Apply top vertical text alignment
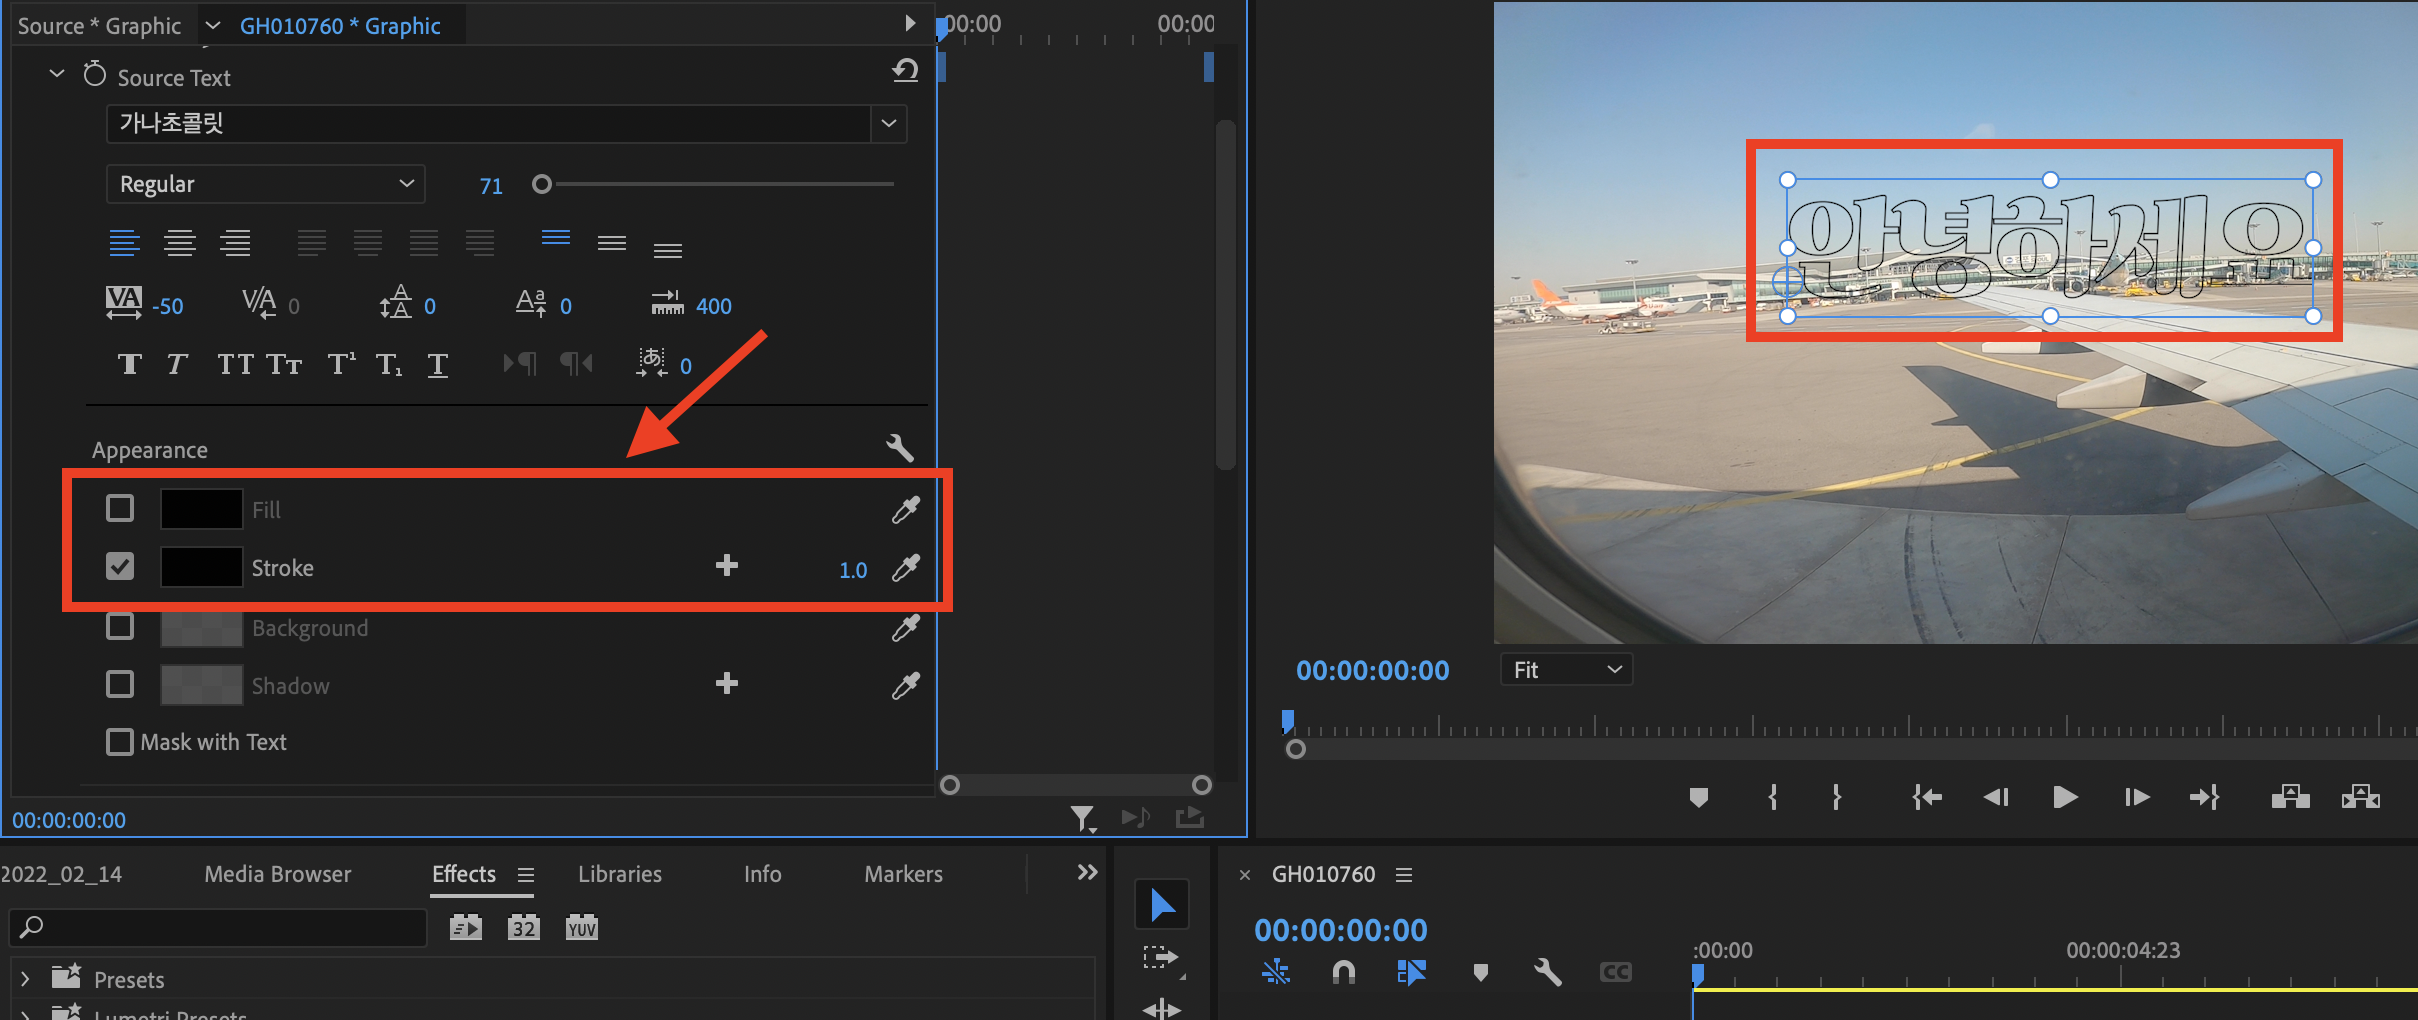The height and width of the screenshot is (1020, 2418). pos(556,240)
